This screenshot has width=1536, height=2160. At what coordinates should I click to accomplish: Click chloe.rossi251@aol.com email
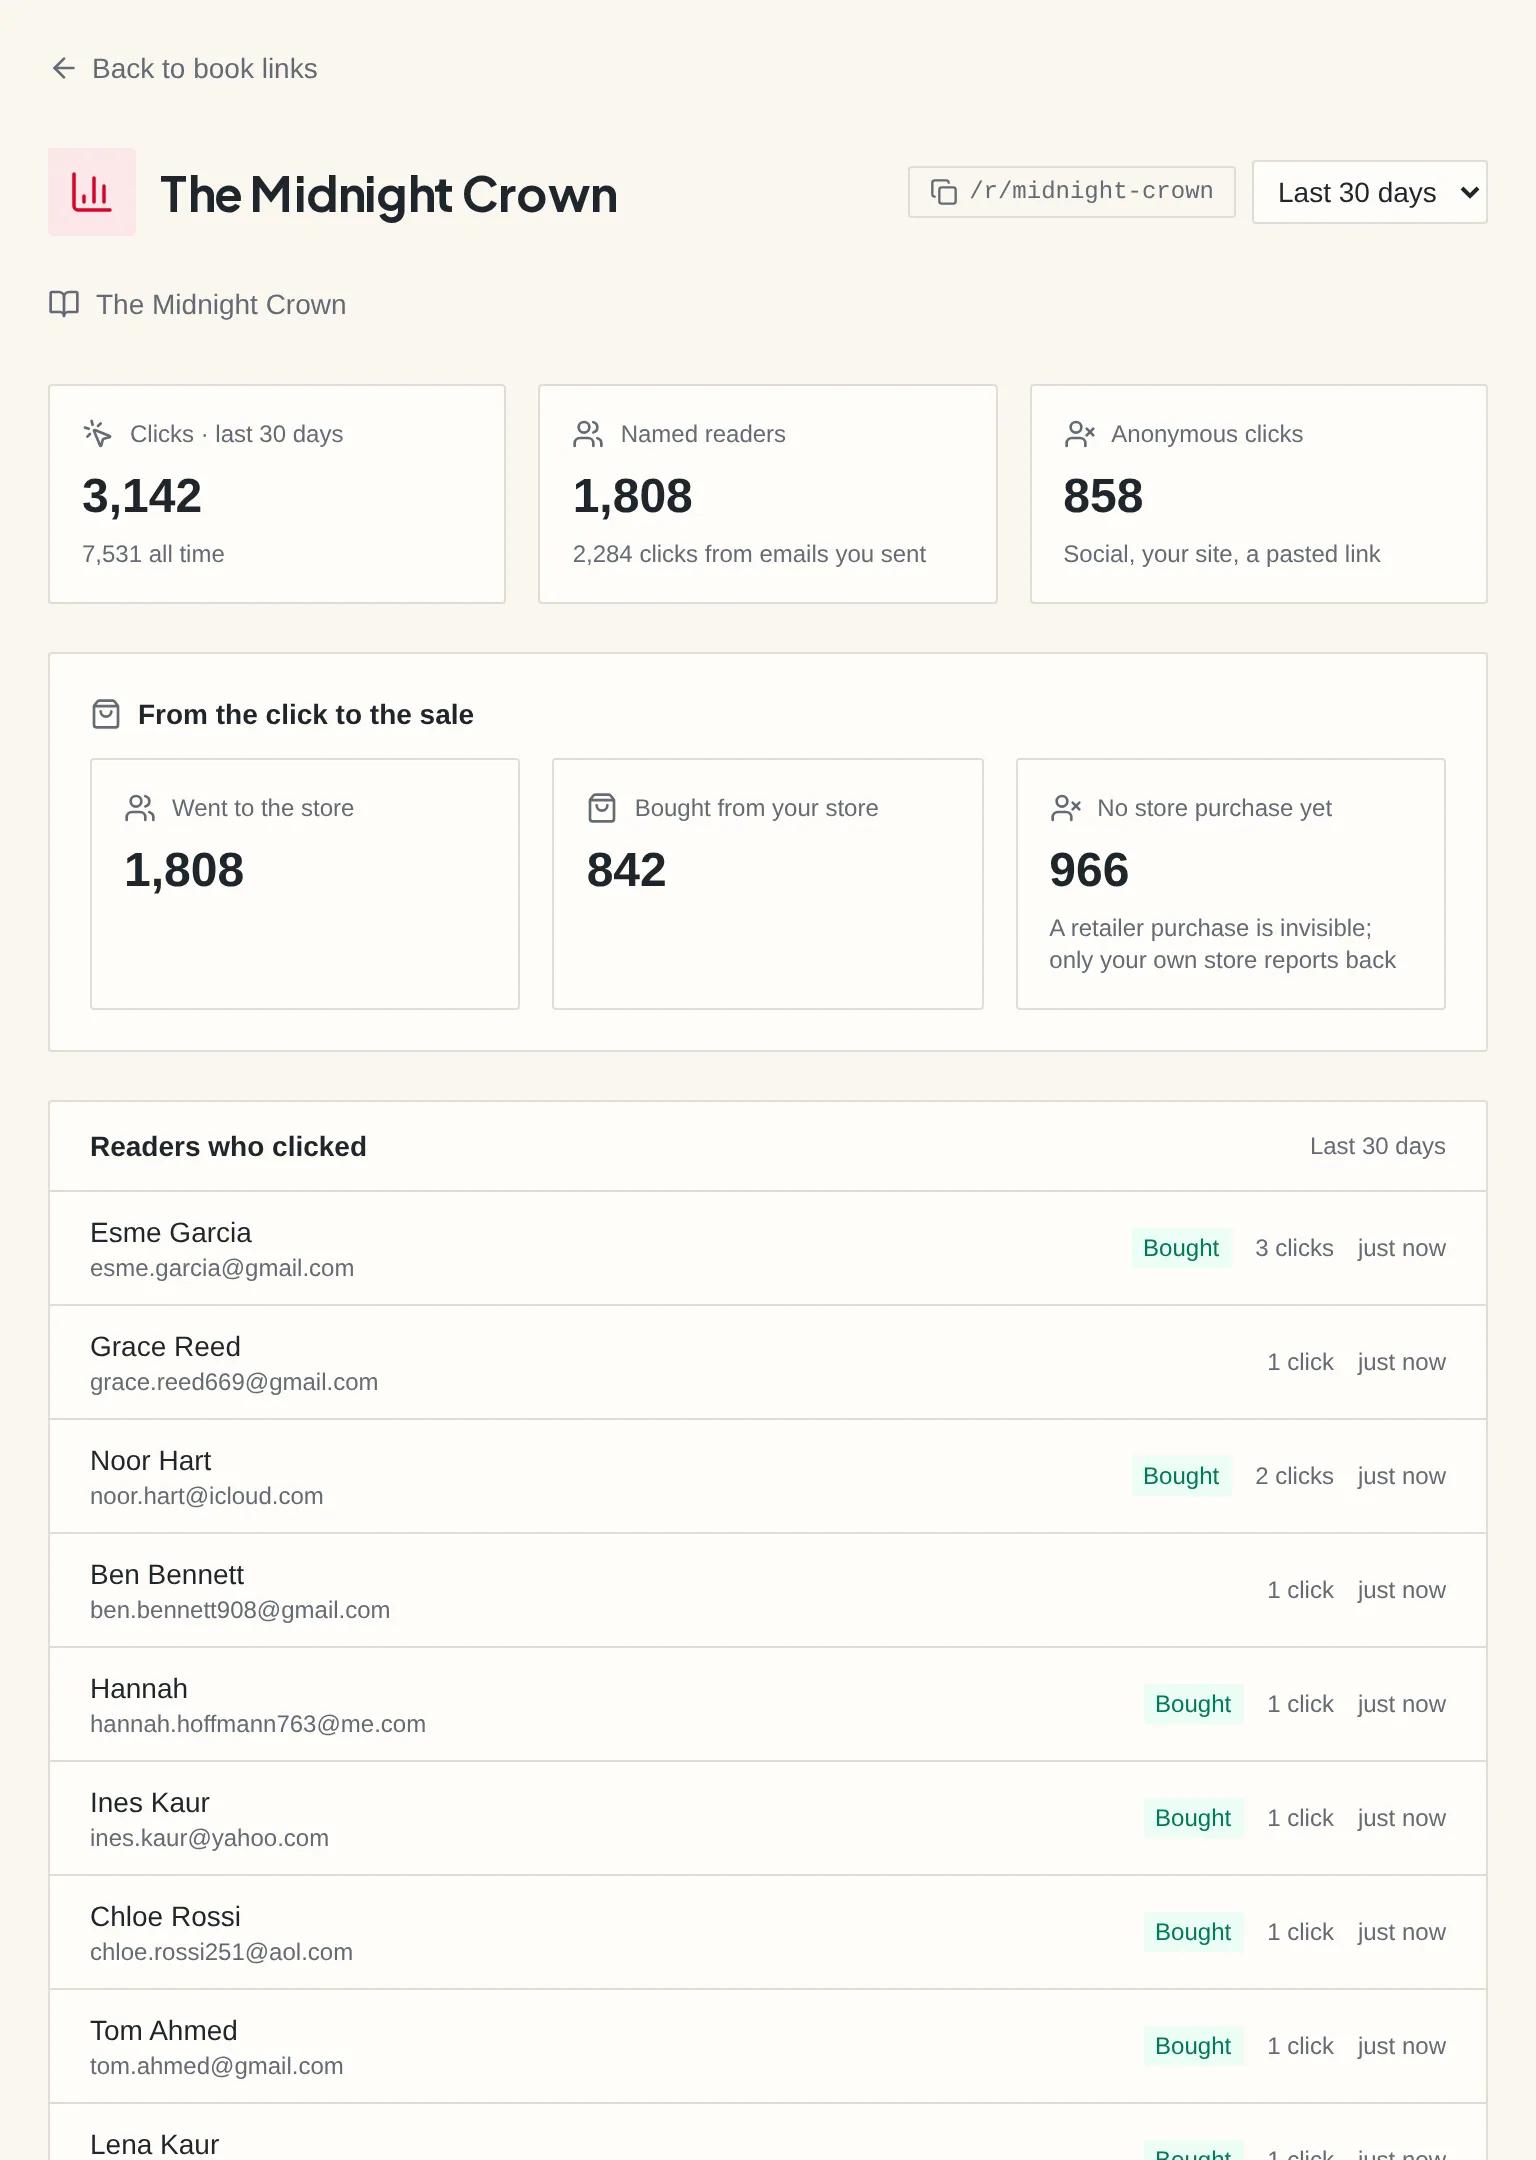(221, 1952)
